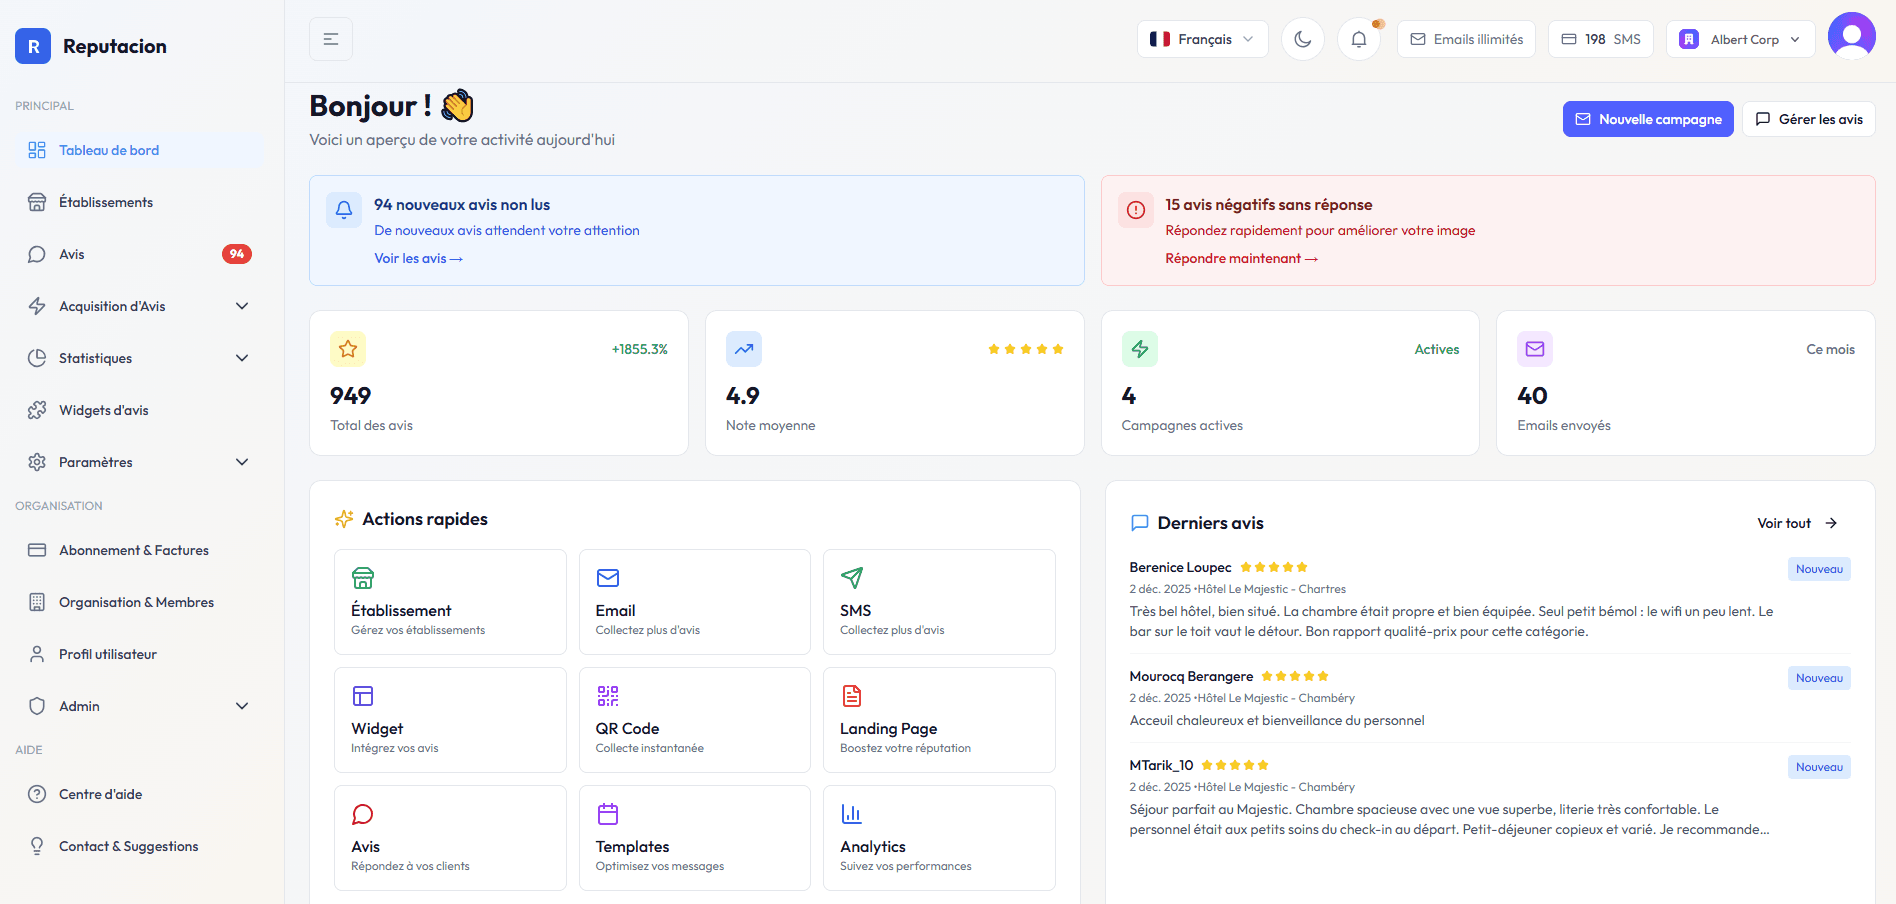This screenshot has width=1896, height=904.
Task: Go to Établissements in the sidebar
Action: tap(106, 202)
